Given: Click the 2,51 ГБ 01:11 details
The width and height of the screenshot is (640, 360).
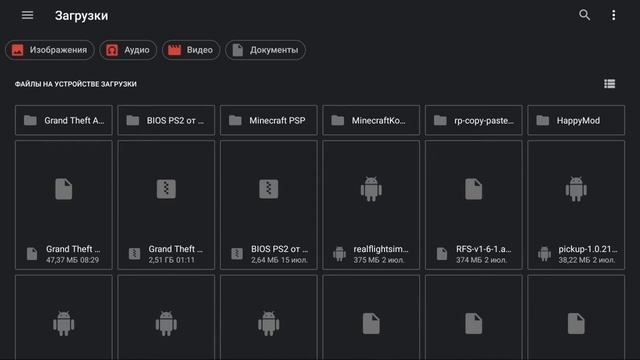Looking at the screenshot, I should 171,260.
